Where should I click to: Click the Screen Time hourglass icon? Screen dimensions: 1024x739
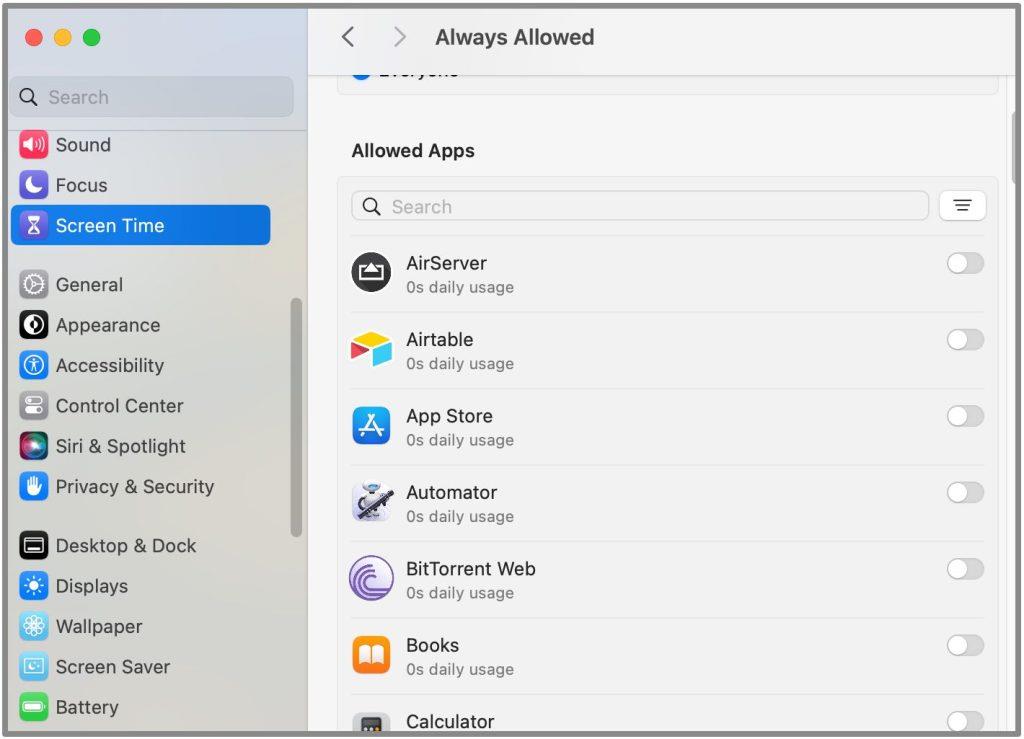(x=33, y=226)
